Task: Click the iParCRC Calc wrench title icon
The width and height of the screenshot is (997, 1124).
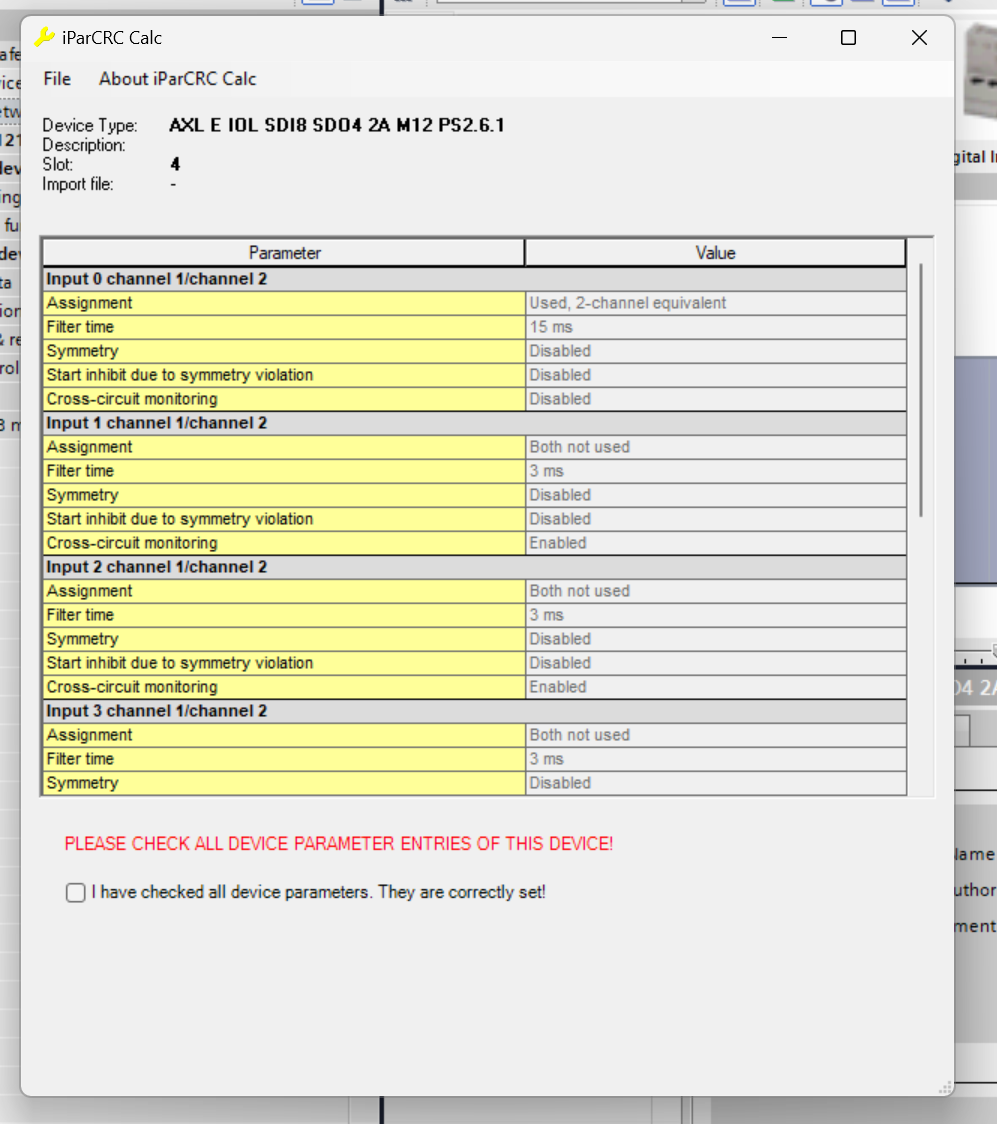Action: pos(44,37)
